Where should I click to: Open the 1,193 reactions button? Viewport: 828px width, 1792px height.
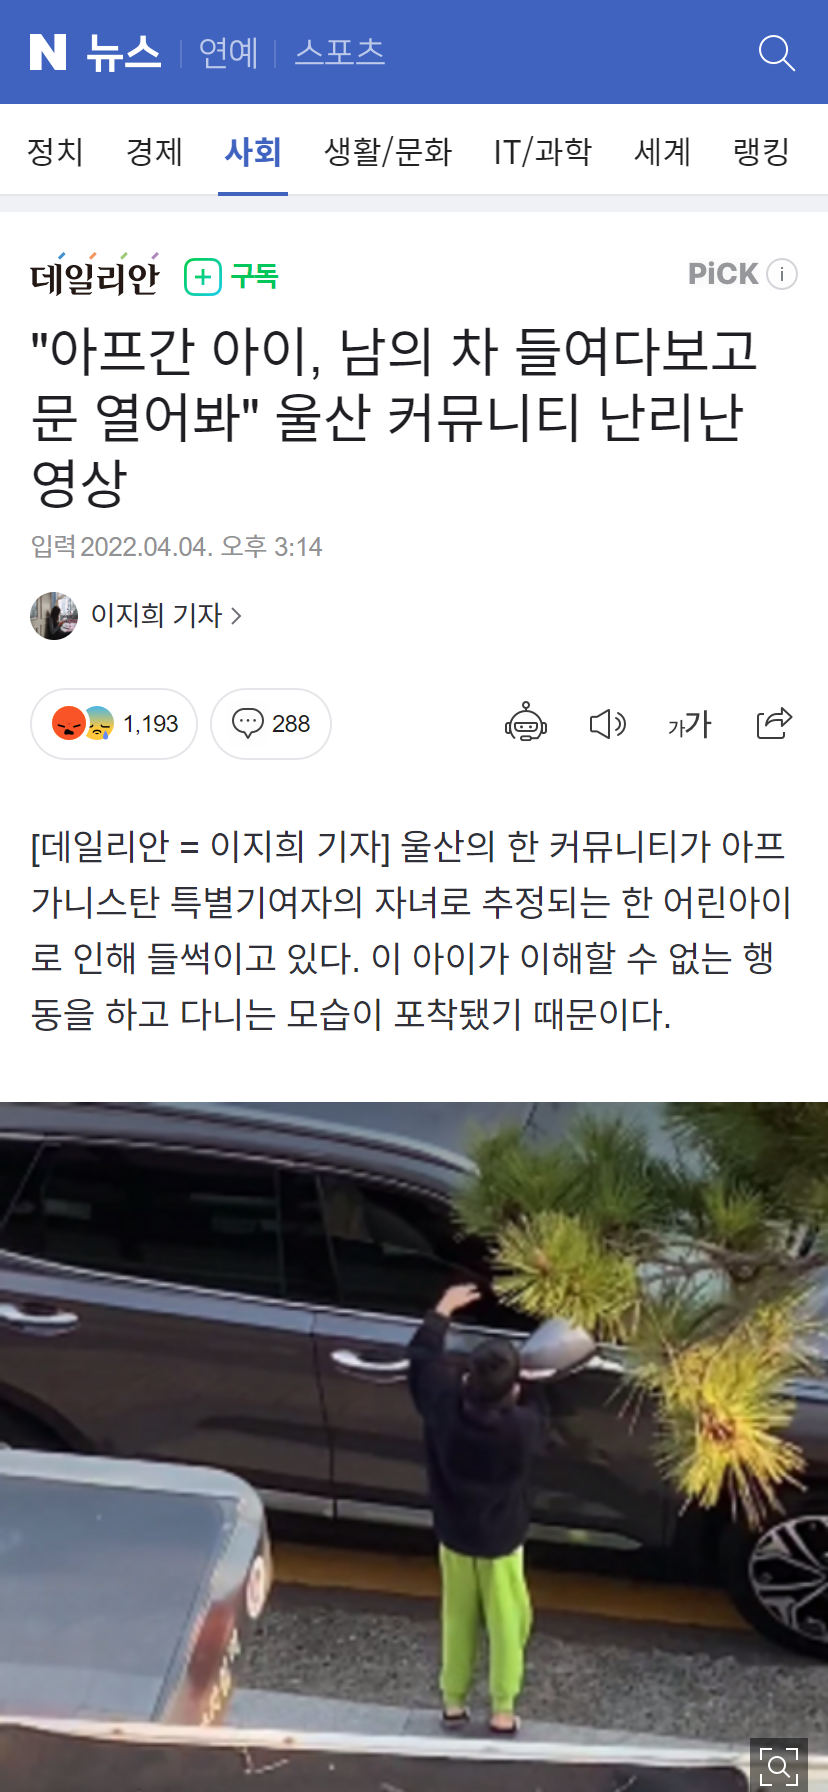pos(114,724)
